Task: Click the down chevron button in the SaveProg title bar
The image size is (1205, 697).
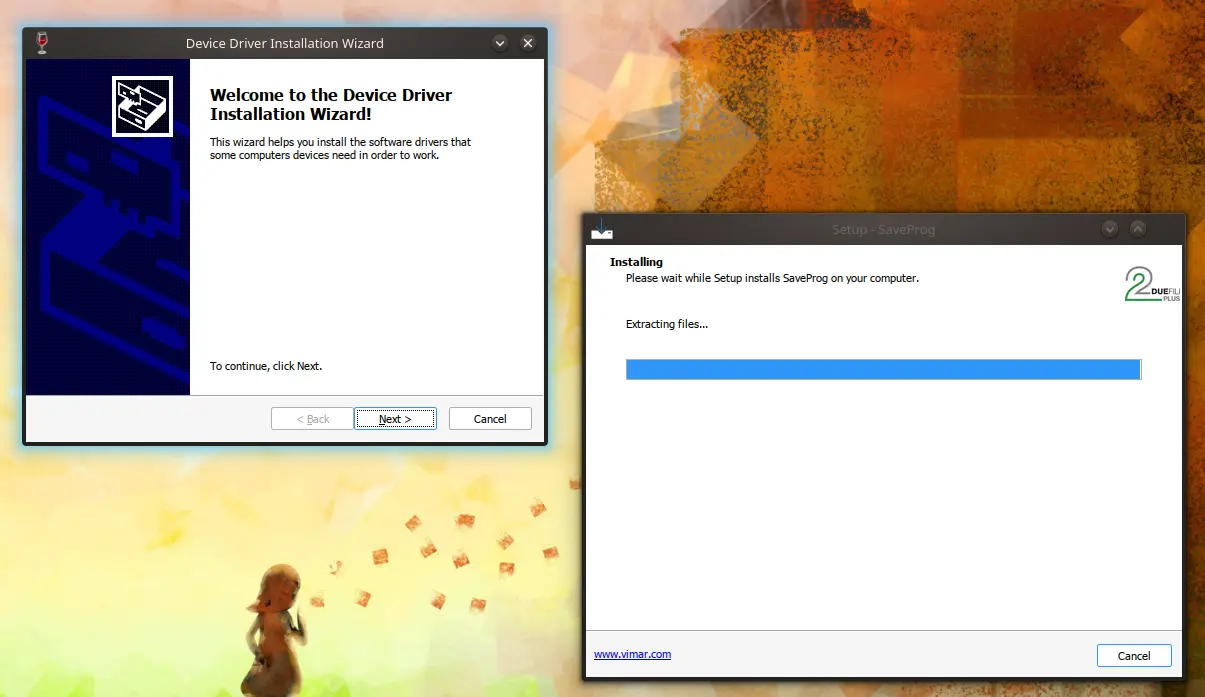Action: [x=1110, y=229]
